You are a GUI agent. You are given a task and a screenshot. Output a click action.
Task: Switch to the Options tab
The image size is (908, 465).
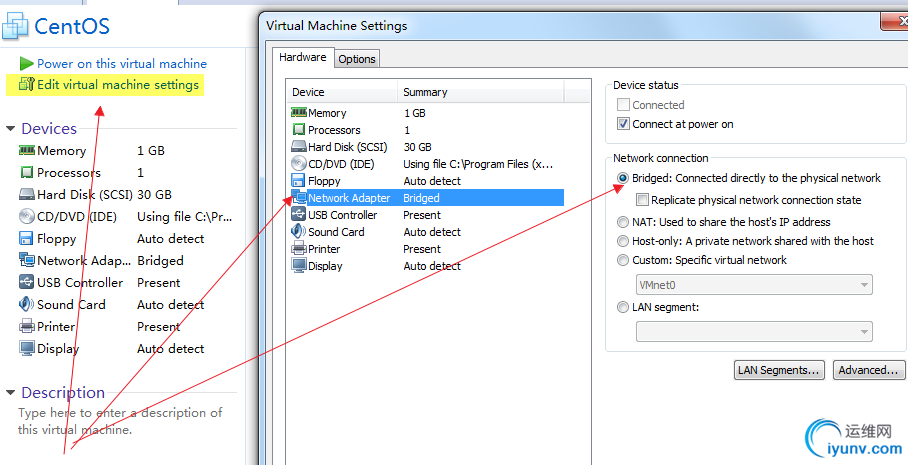357,59
